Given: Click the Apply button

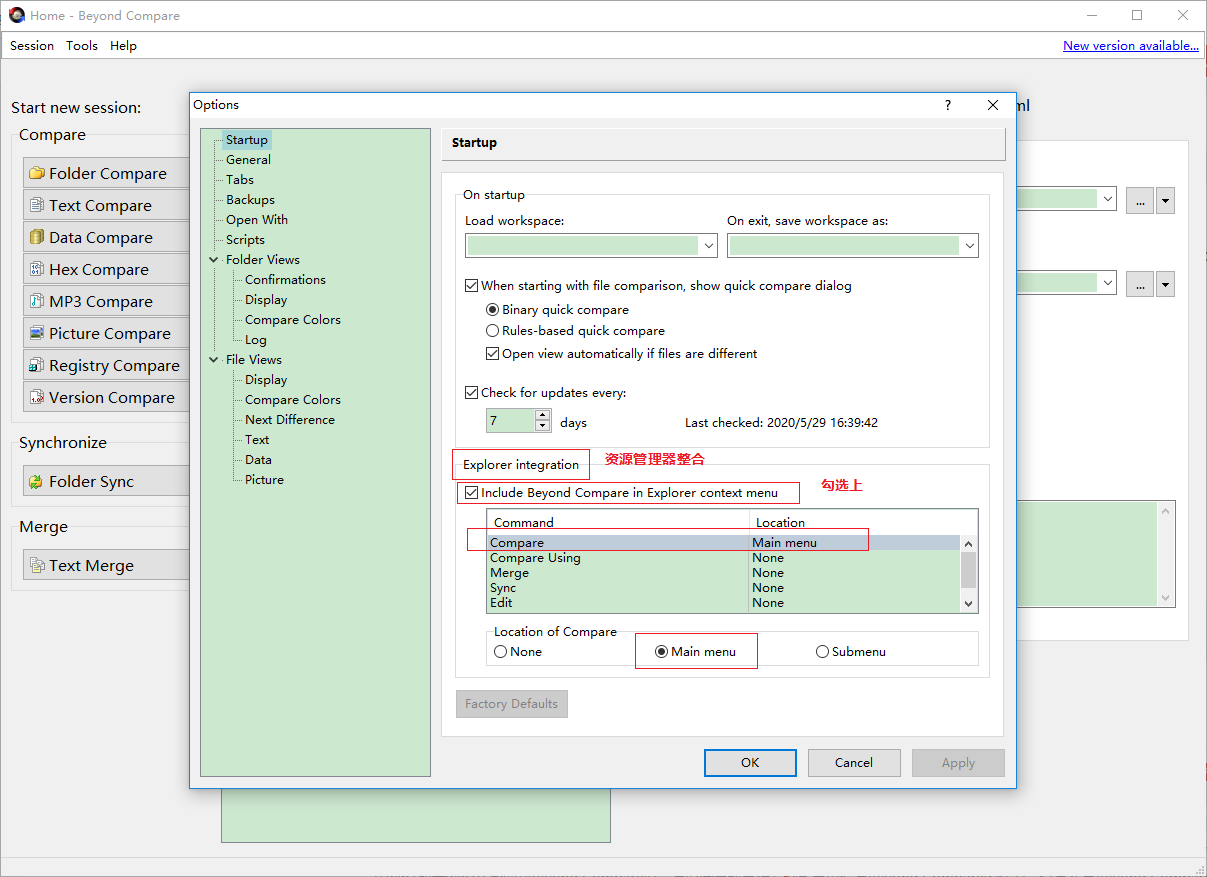Looking at the screenshot, I should click(x=958, y=763).
